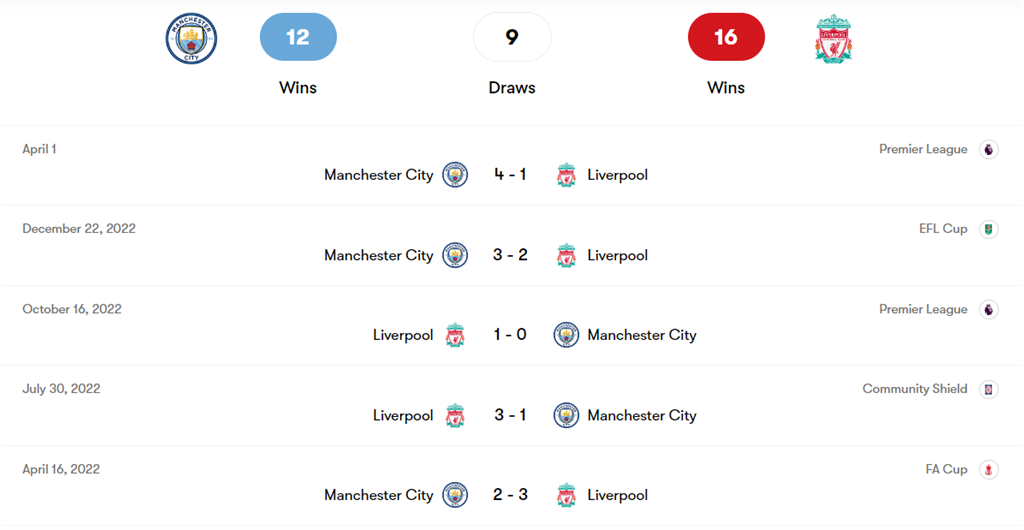Click the EFL Cup logo icon
This screenshot has width=1024, height=530.
click(988, 229)
